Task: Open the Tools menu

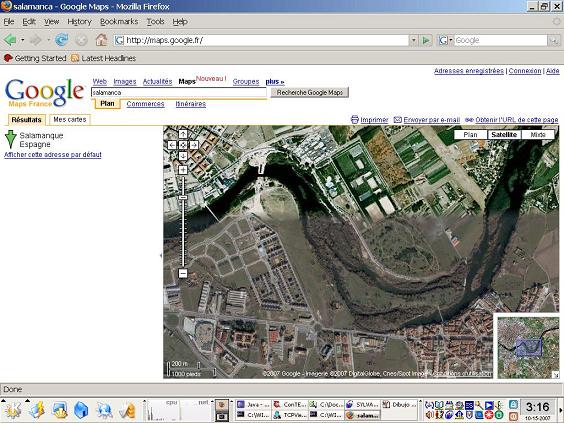Action: pos(155,22)
